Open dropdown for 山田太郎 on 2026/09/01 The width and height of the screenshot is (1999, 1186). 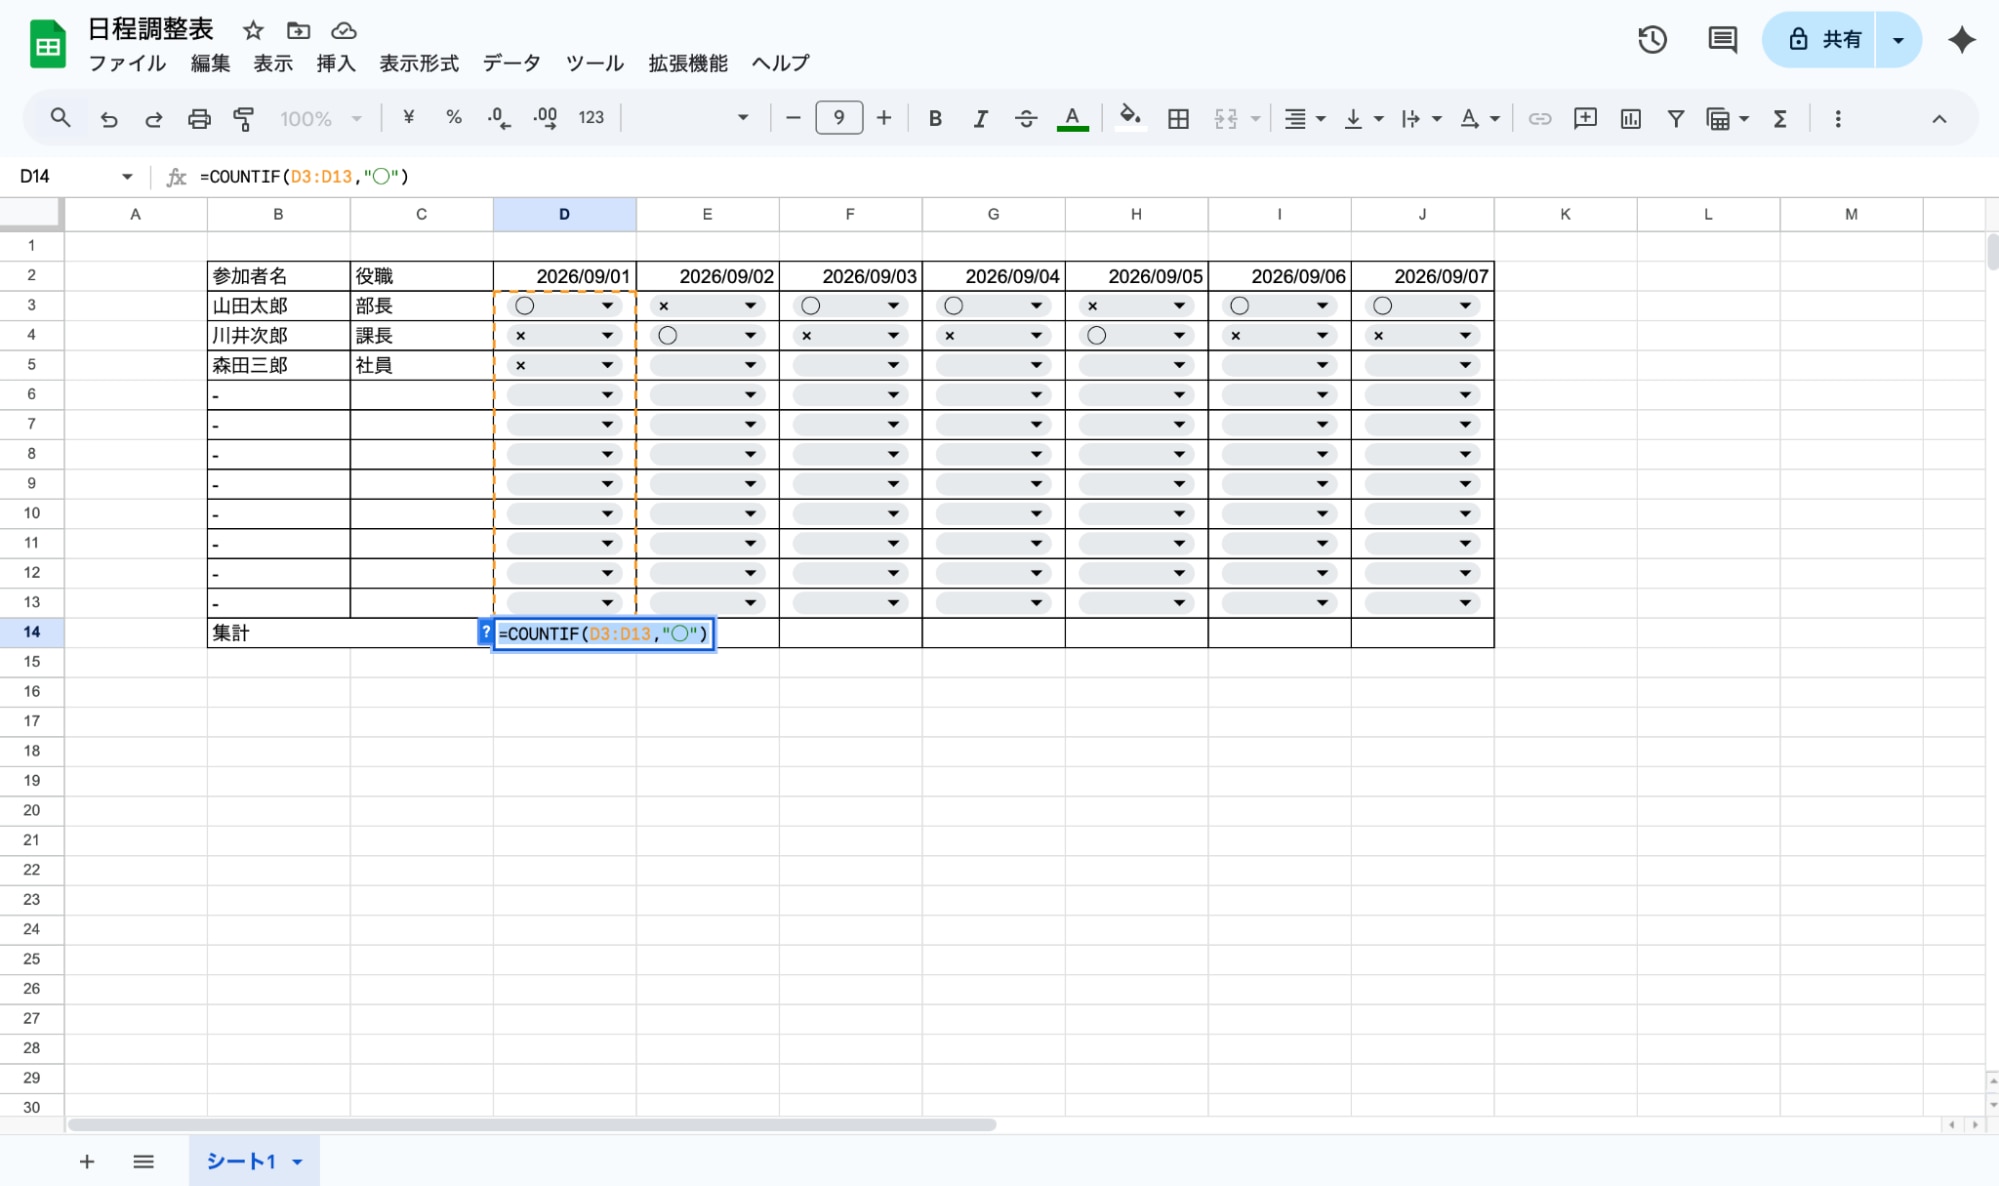[x=607, y=306]
